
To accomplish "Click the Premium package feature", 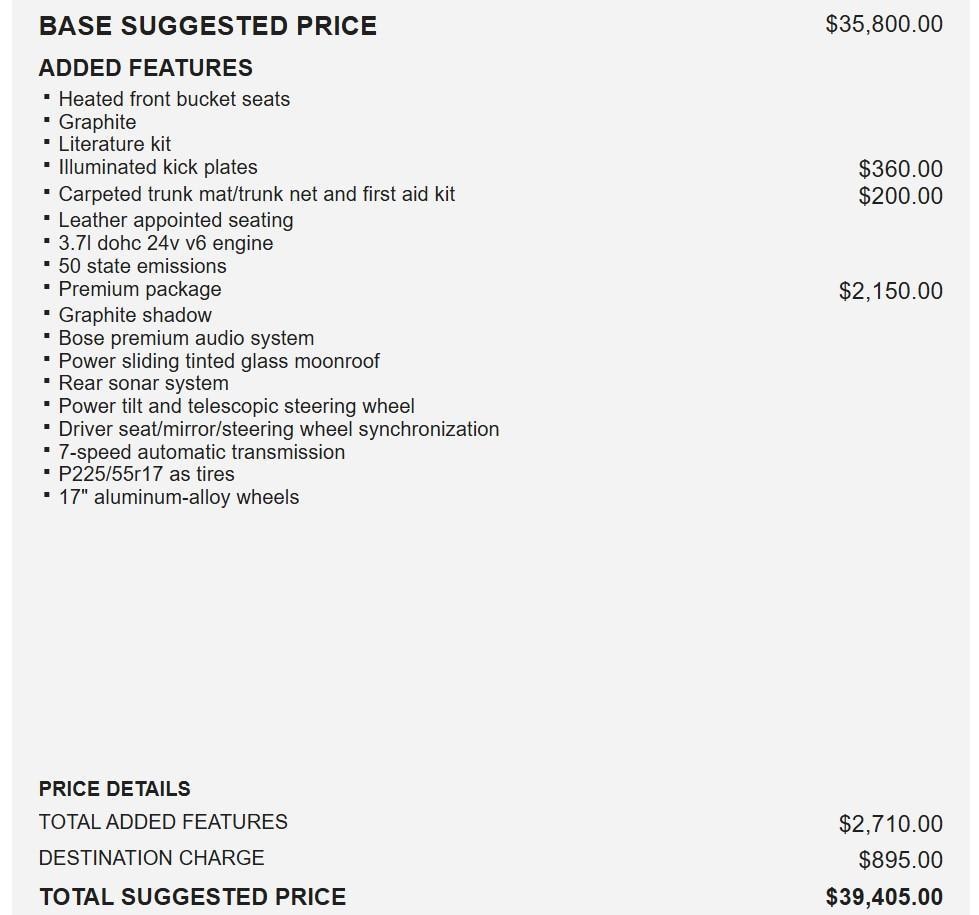I will point(140,289).
